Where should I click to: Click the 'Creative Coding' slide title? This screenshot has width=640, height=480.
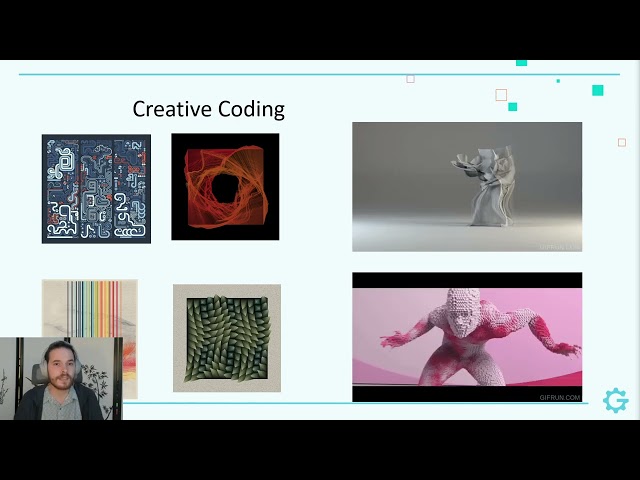coord(209,109)
